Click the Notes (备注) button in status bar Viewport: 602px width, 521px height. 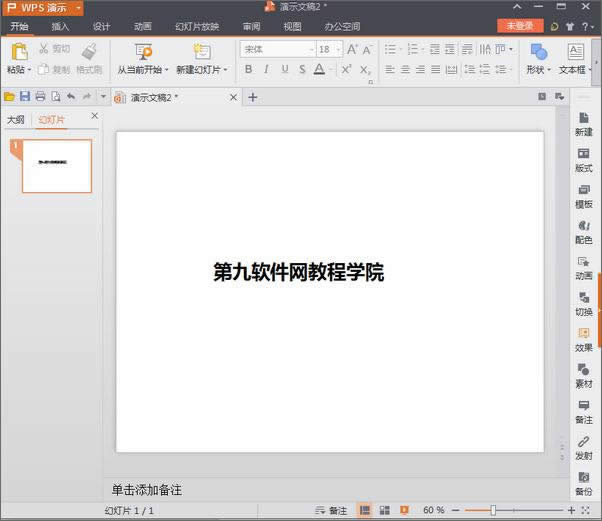point(331,511)
